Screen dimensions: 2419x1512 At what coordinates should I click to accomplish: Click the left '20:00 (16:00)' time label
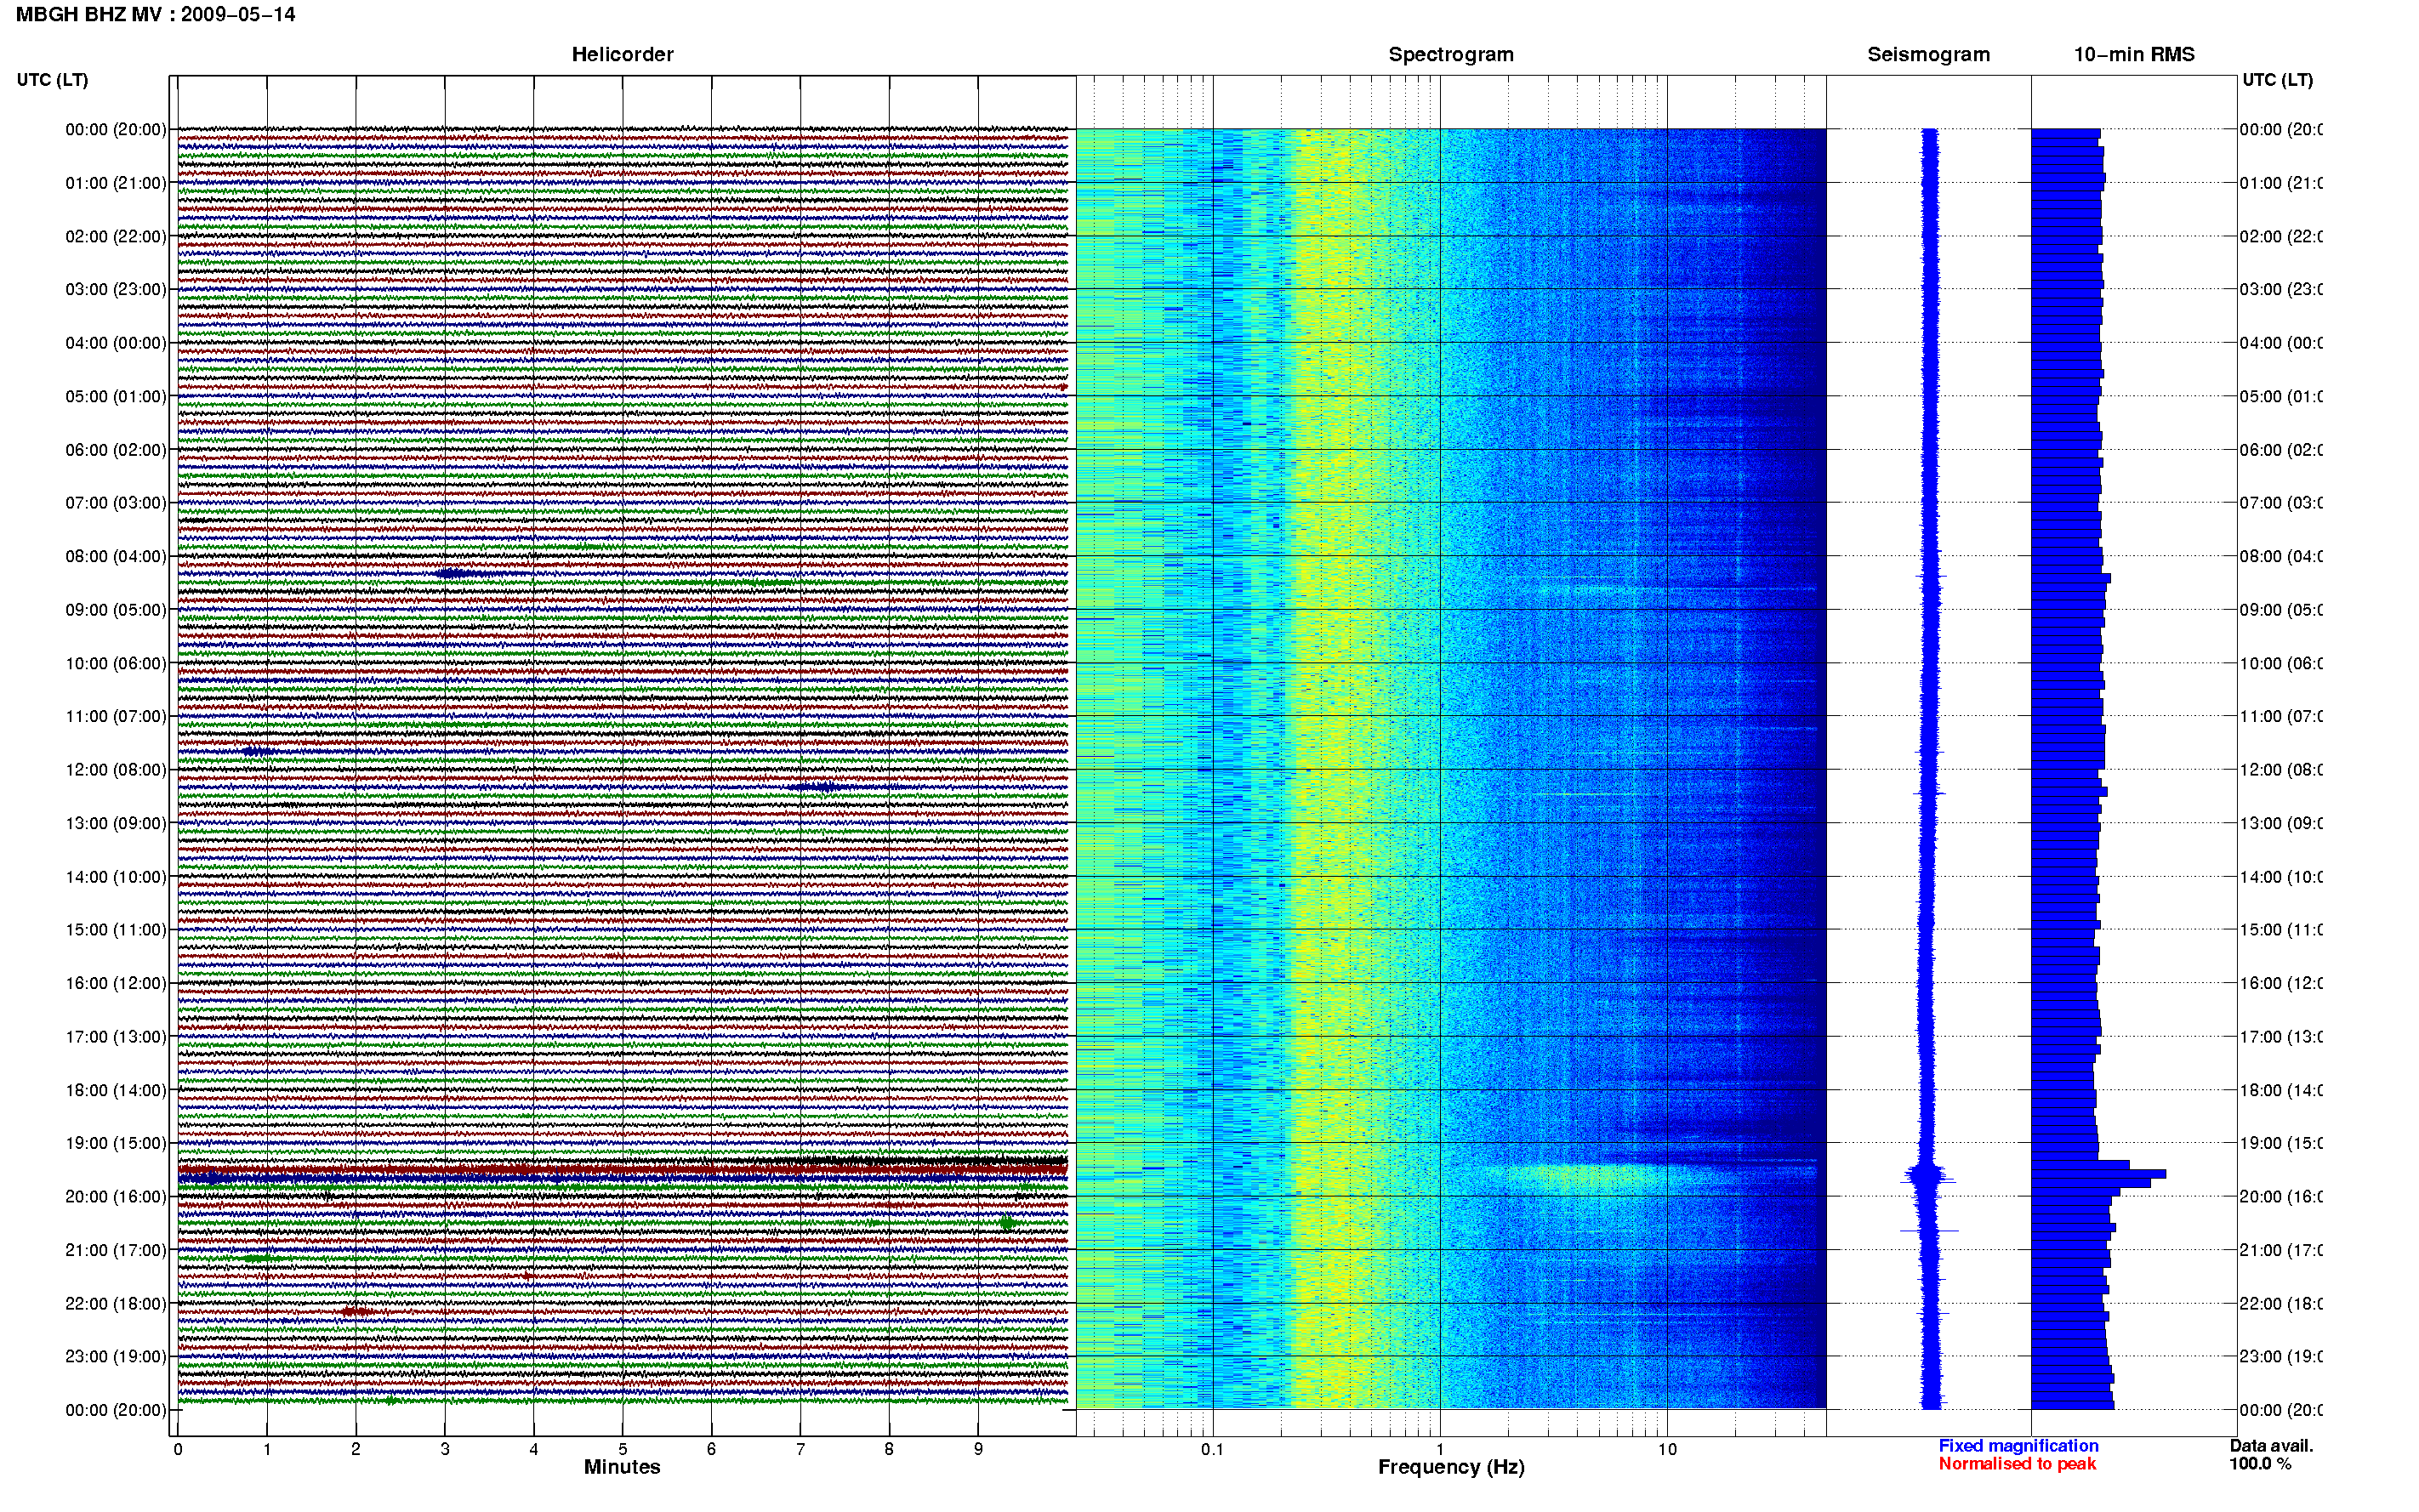point(116,1197)
